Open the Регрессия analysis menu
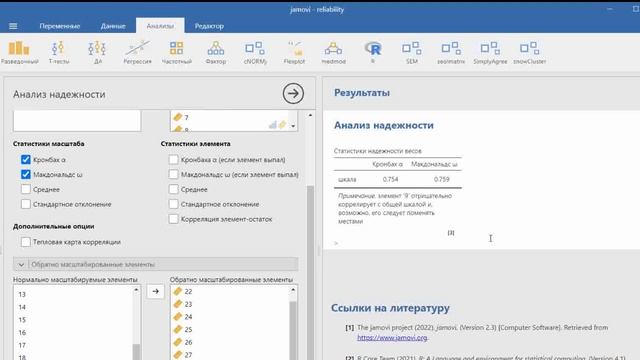The height and width of the screenshot is (360, 640). pos(138,53)
